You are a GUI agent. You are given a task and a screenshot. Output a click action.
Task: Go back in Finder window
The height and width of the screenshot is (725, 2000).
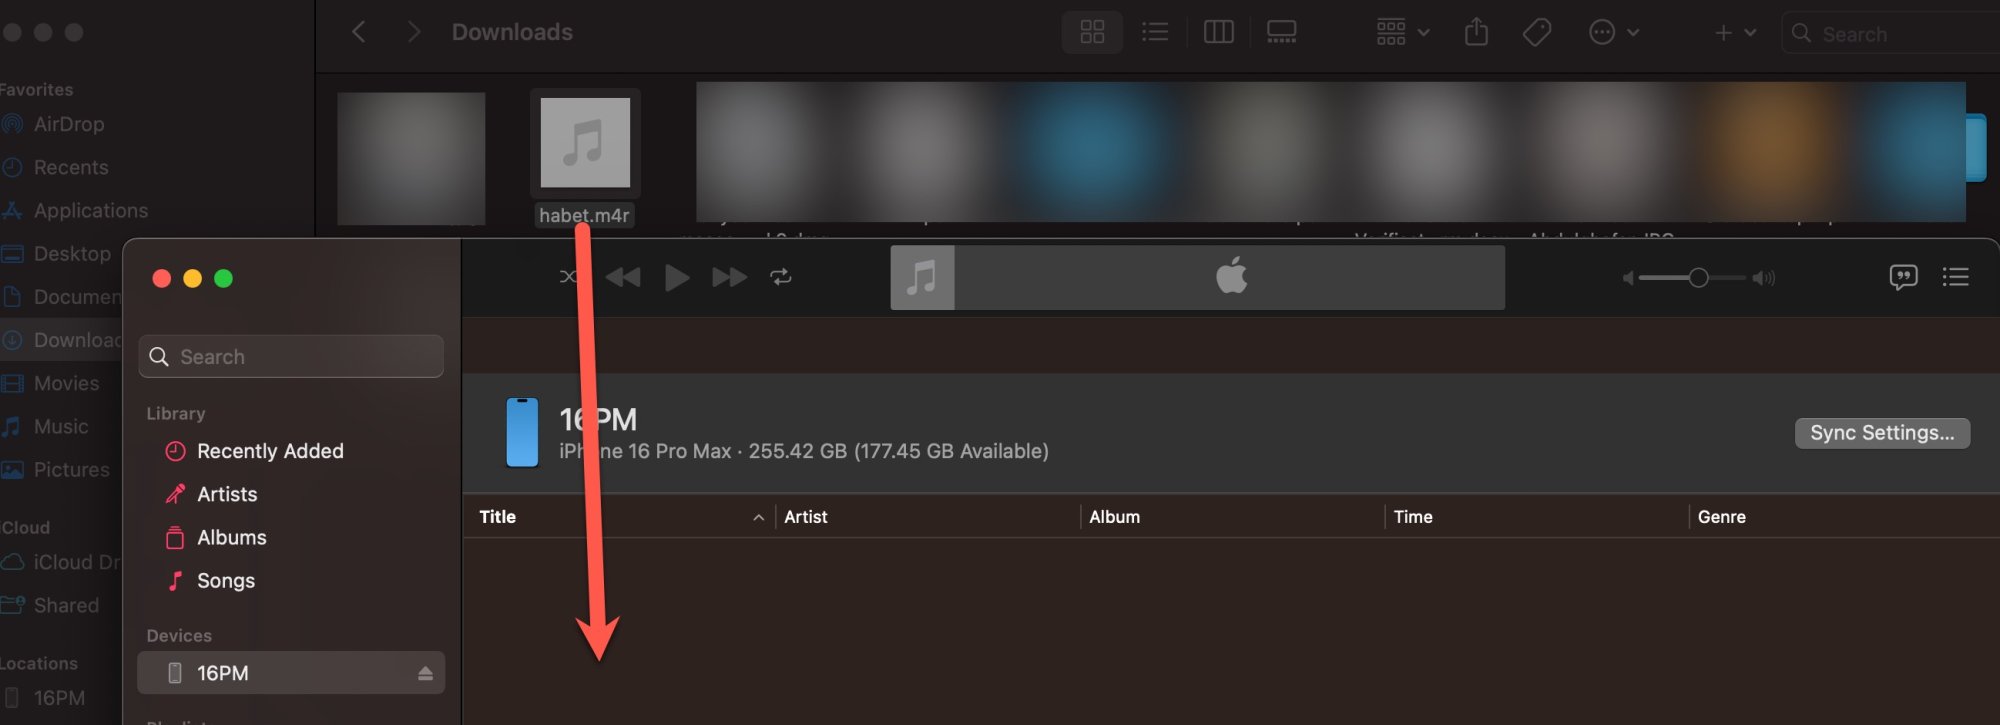[x=359, y=32]
